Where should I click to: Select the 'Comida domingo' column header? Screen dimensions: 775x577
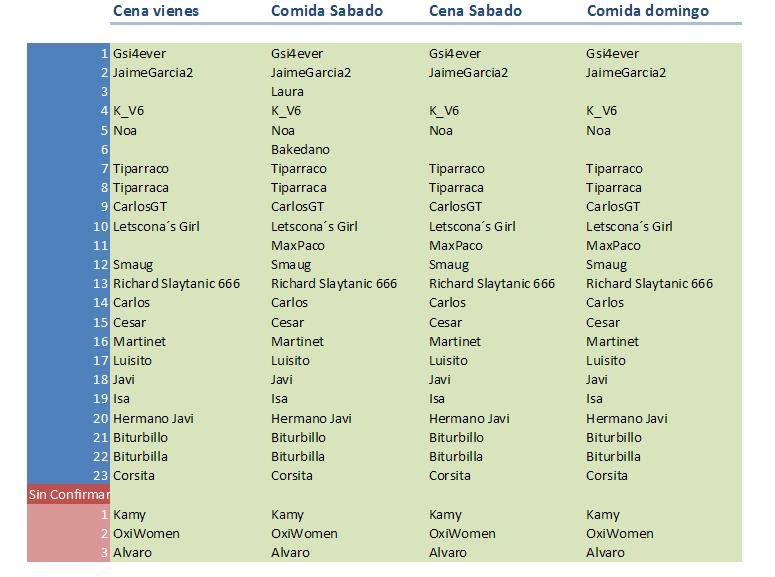coord(648,11)
